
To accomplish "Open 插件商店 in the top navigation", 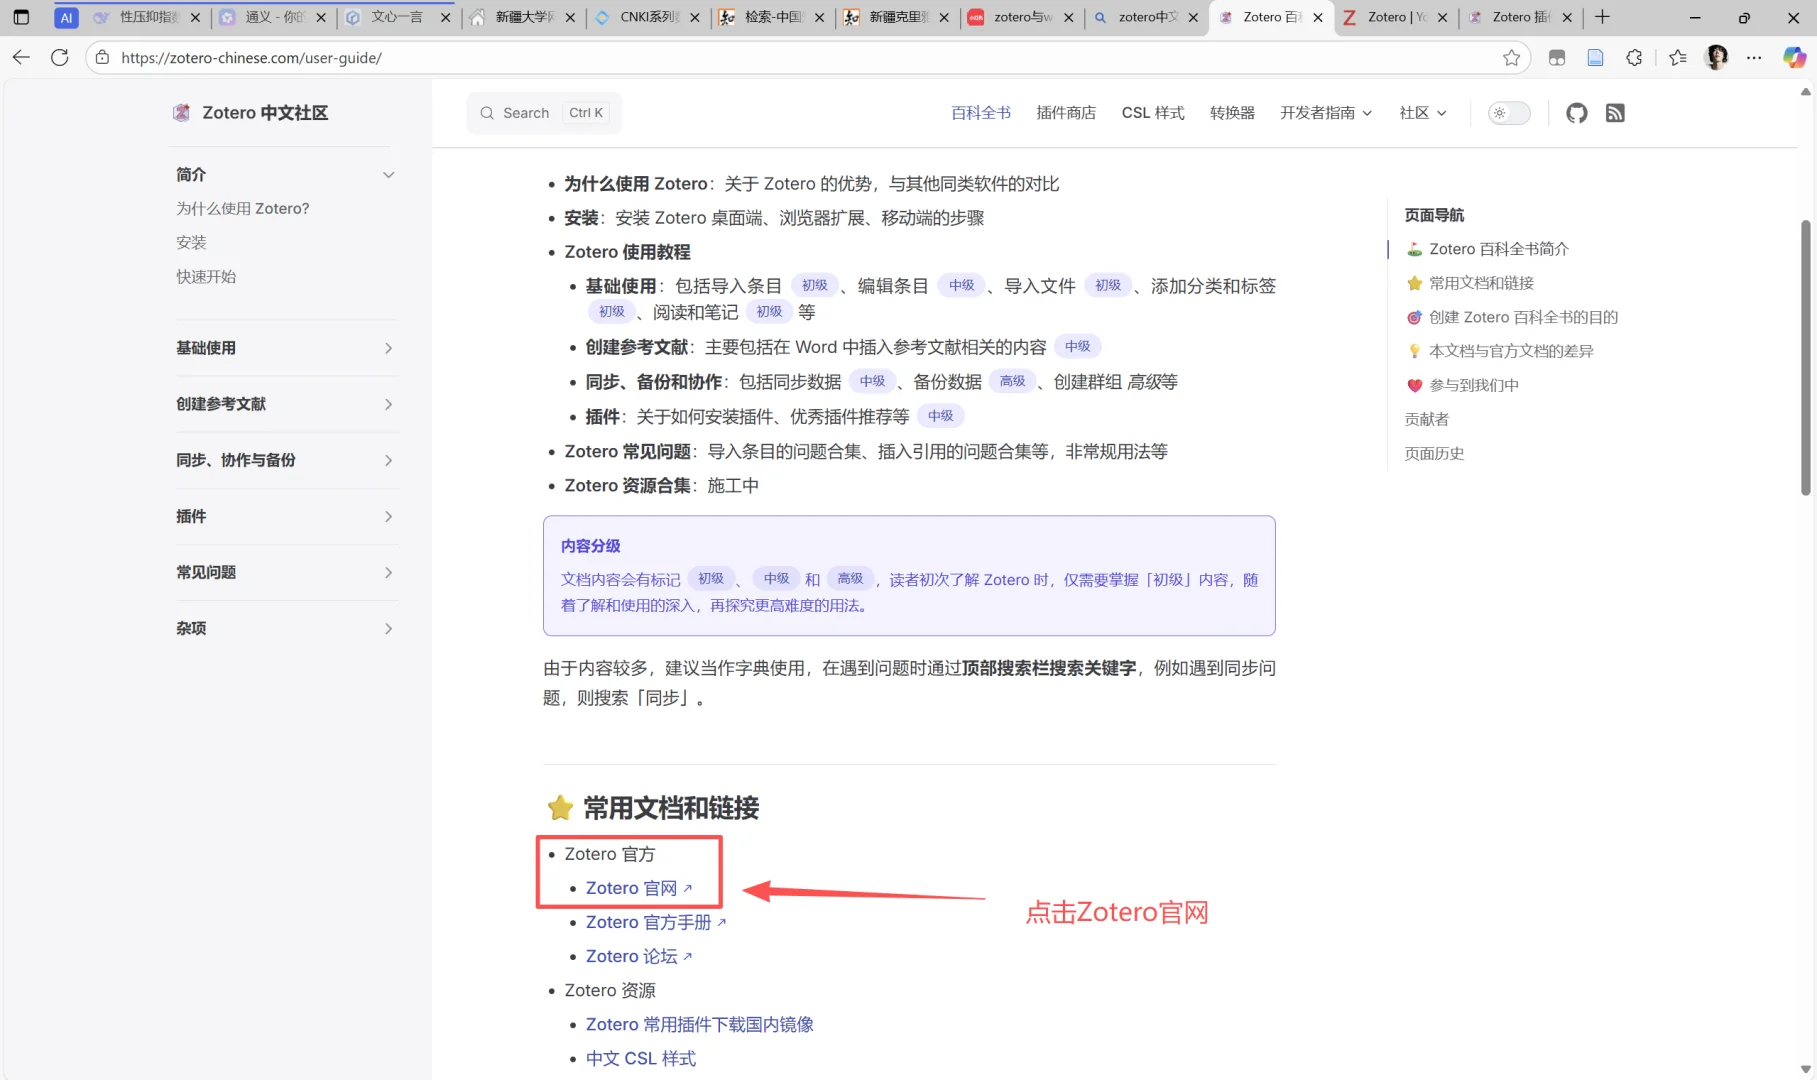I will coord(1065,112).
